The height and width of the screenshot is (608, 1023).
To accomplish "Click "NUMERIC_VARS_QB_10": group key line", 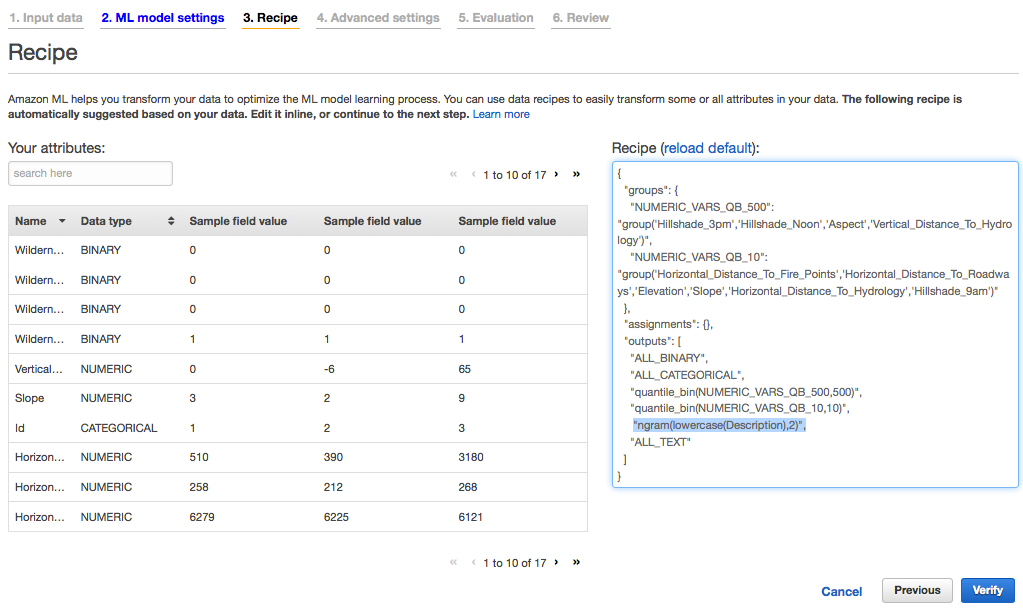I will coord(699,257).
